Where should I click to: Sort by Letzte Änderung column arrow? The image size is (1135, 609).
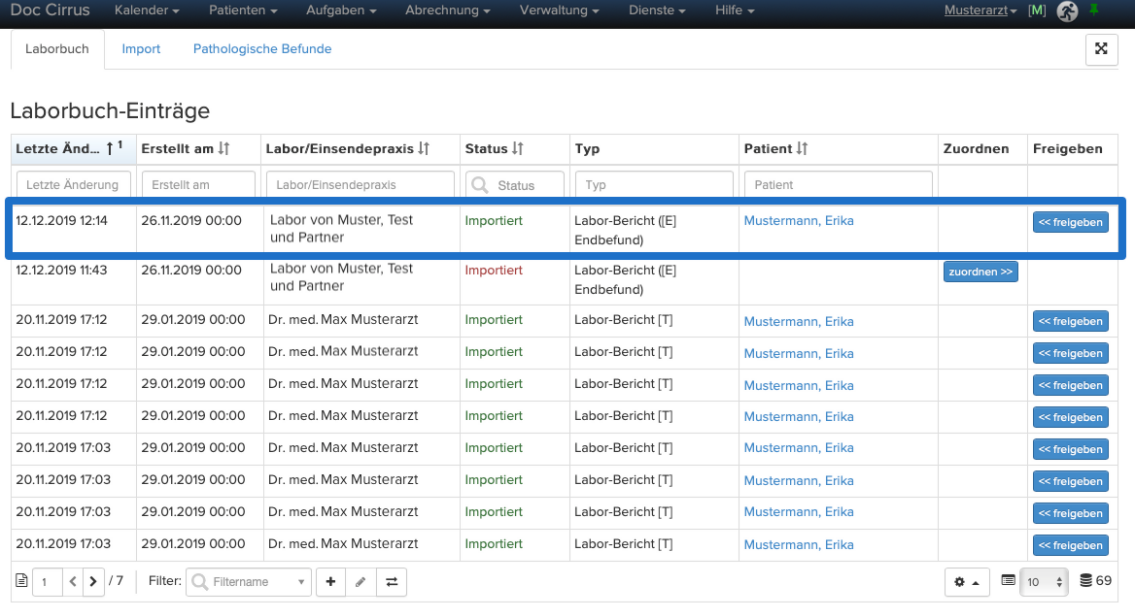pyautogui.click(x=109, y=148)
